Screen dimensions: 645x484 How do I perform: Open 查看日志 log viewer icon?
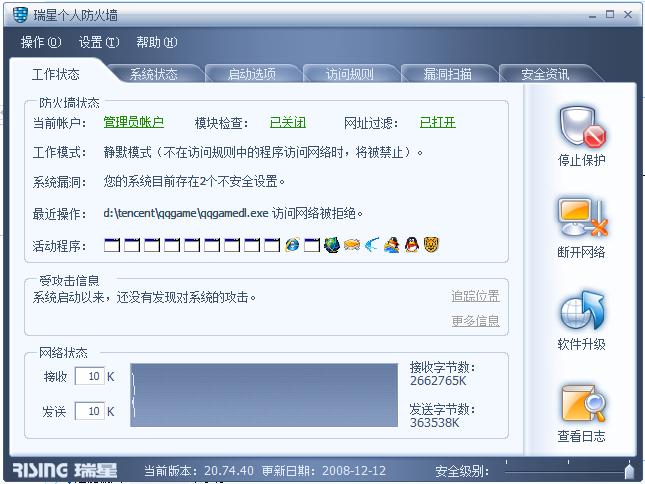[x=582, y=403]
